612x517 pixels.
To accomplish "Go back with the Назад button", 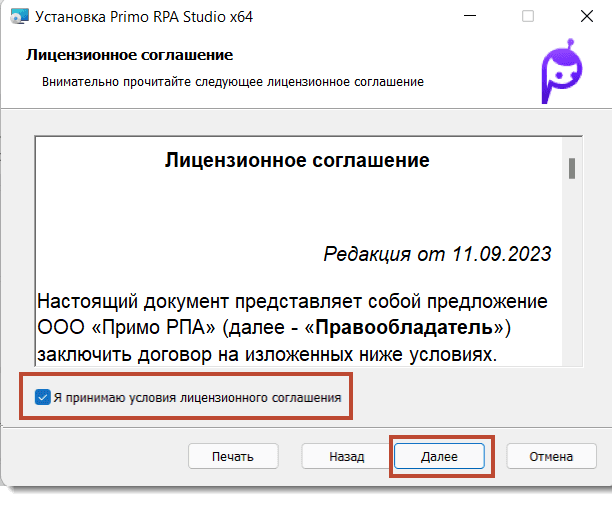I will click(x=346, y=456).
